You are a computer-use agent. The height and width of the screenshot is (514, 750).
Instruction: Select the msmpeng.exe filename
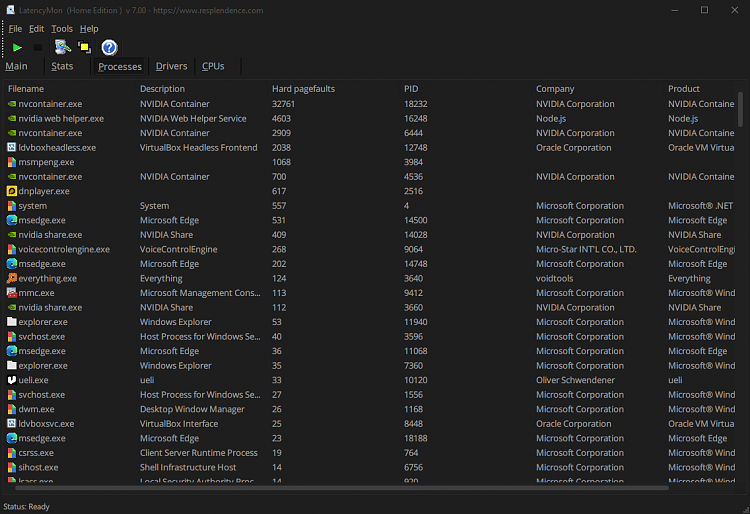click(46, 162)
